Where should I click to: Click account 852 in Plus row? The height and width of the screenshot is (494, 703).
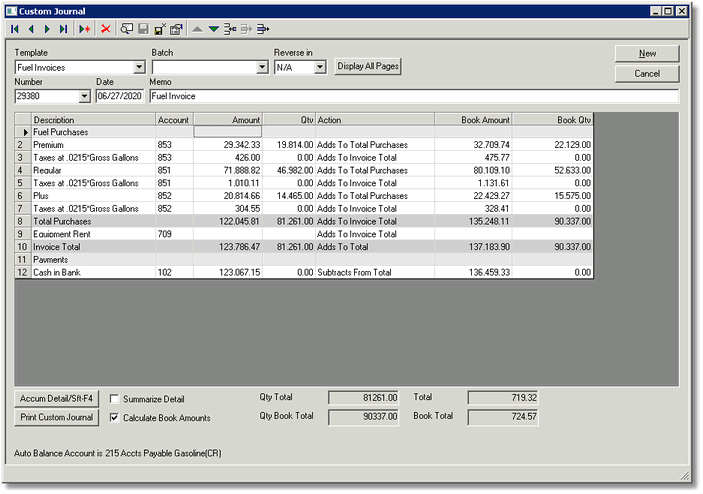[x=174, y=196]
